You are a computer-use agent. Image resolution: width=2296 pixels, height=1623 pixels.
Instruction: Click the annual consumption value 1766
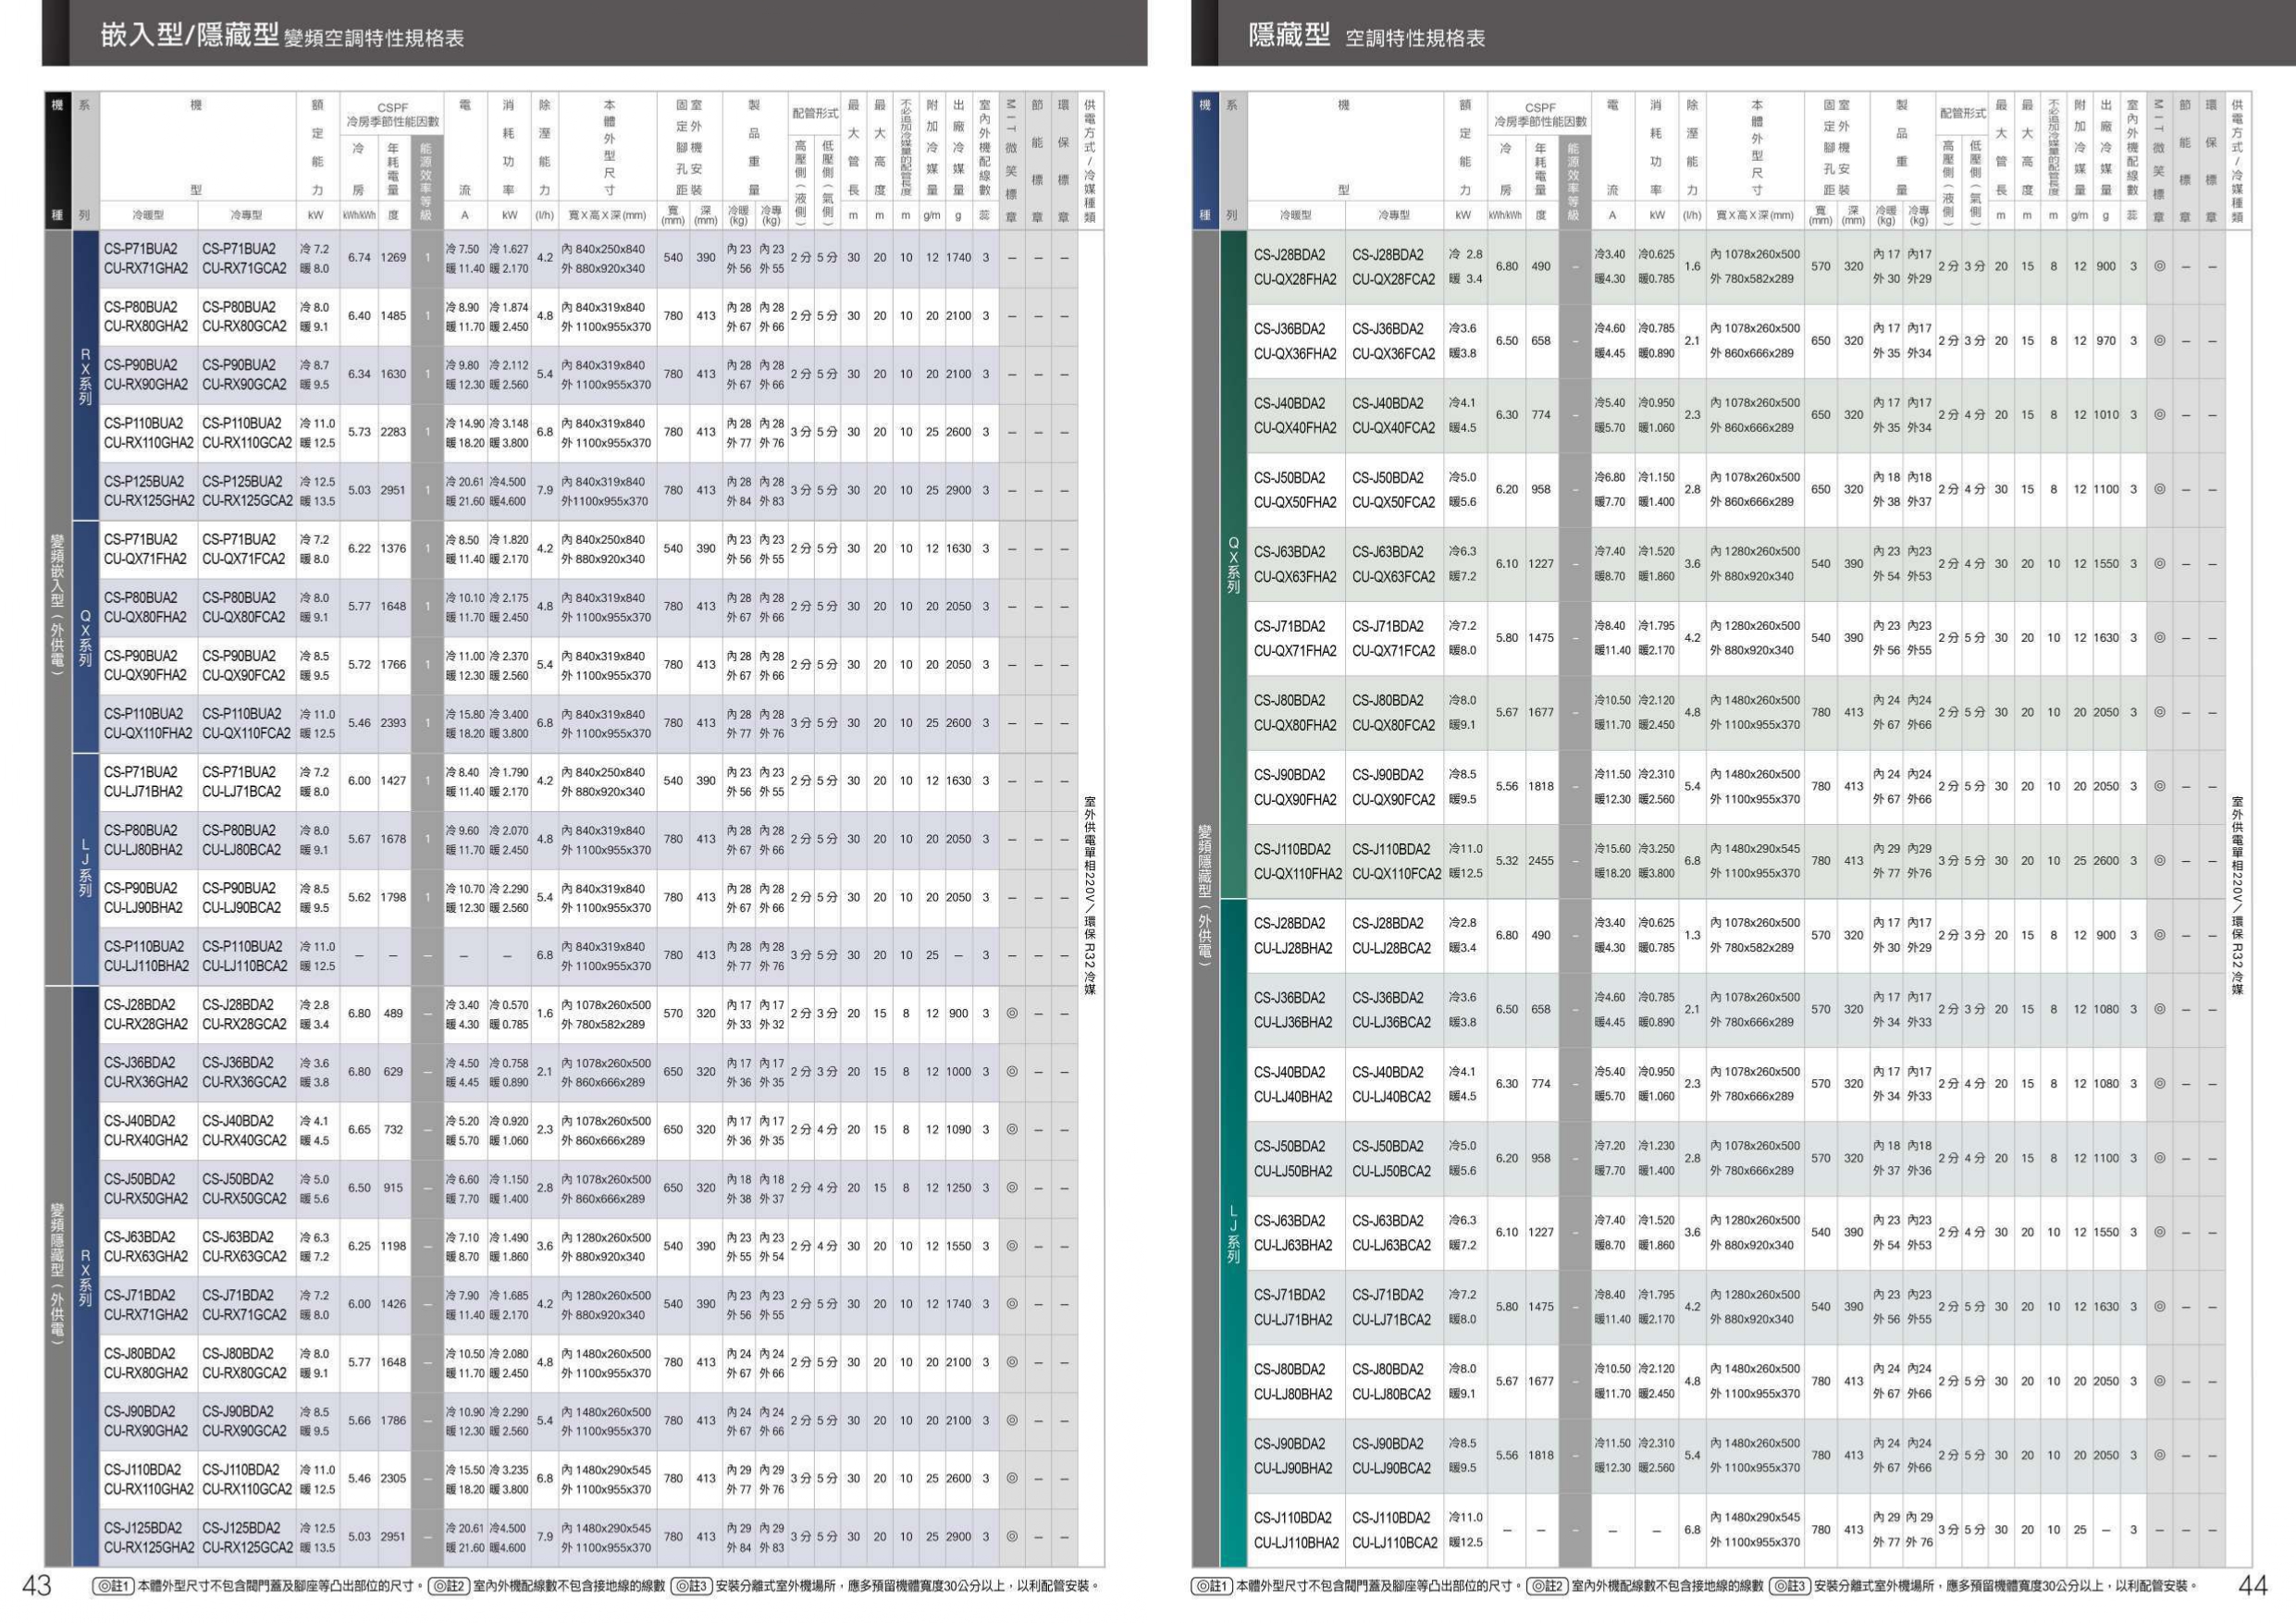pos(393,664)
